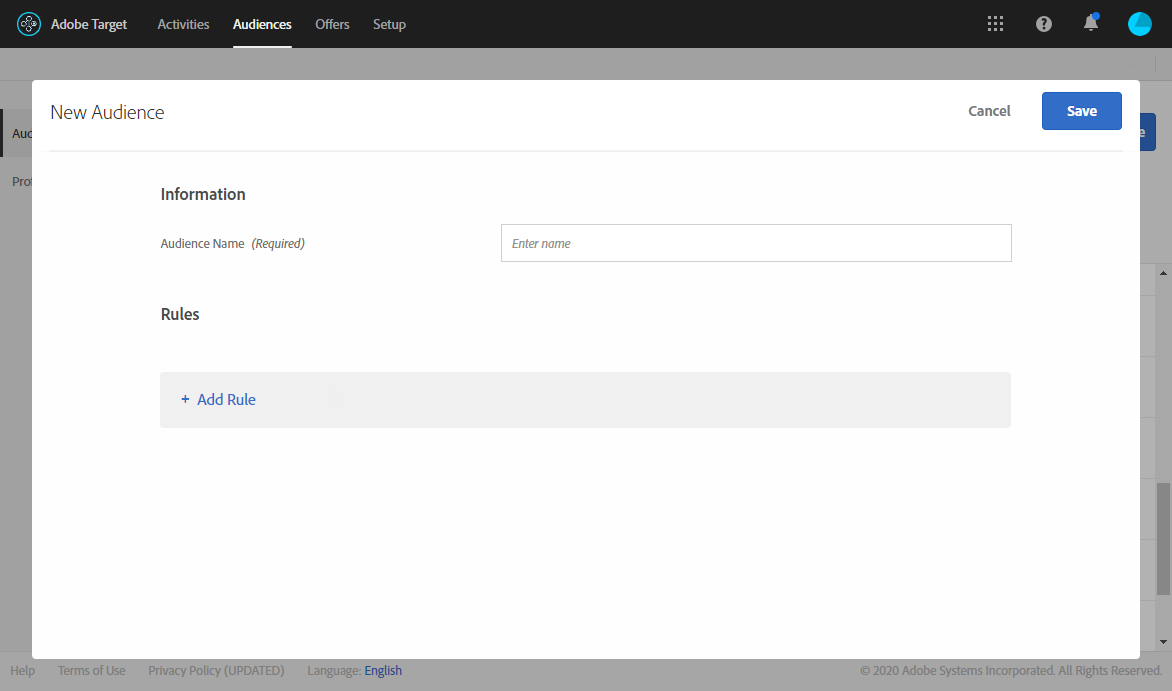This screenshot has width=1172, height=691.
Task: Open the user profile avatar
Action: pos(1139,24)
